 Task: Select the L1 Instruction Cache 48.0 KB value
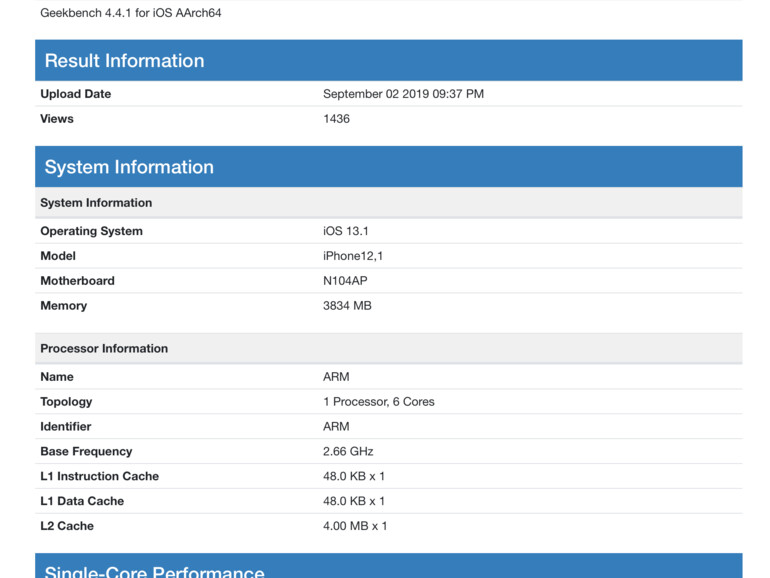tap(354, 476)
